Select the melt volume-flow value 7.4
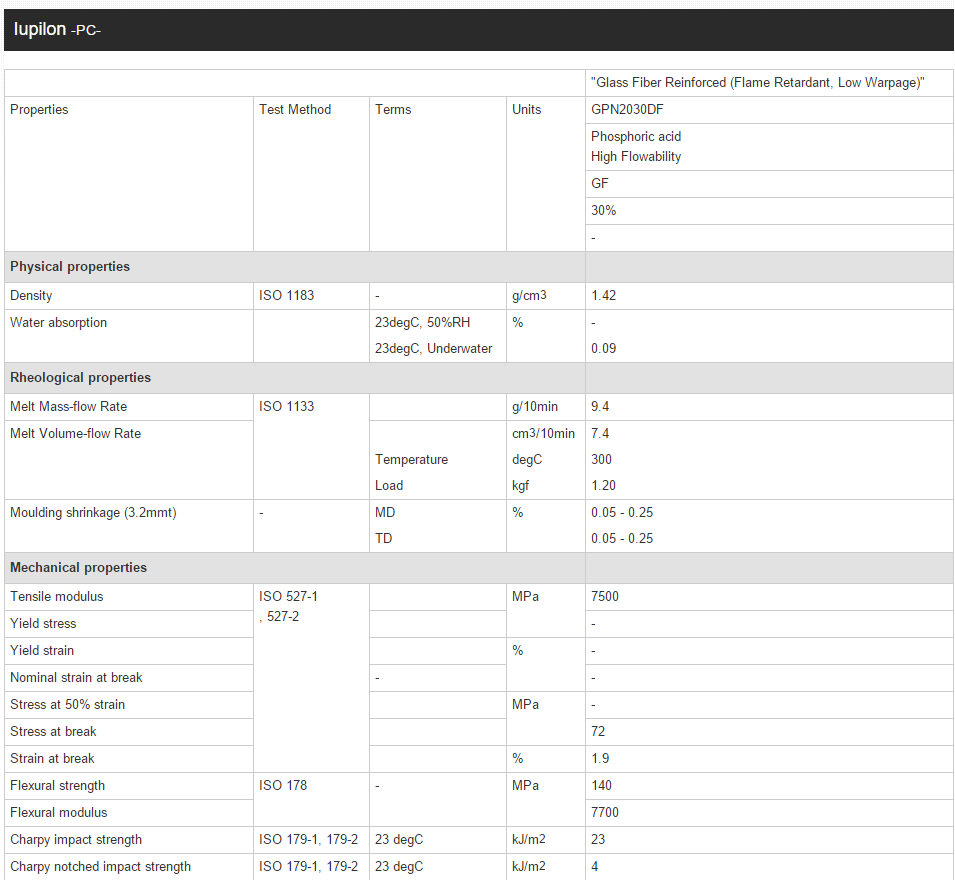955x880 pixels. click(x=599, y=434)
